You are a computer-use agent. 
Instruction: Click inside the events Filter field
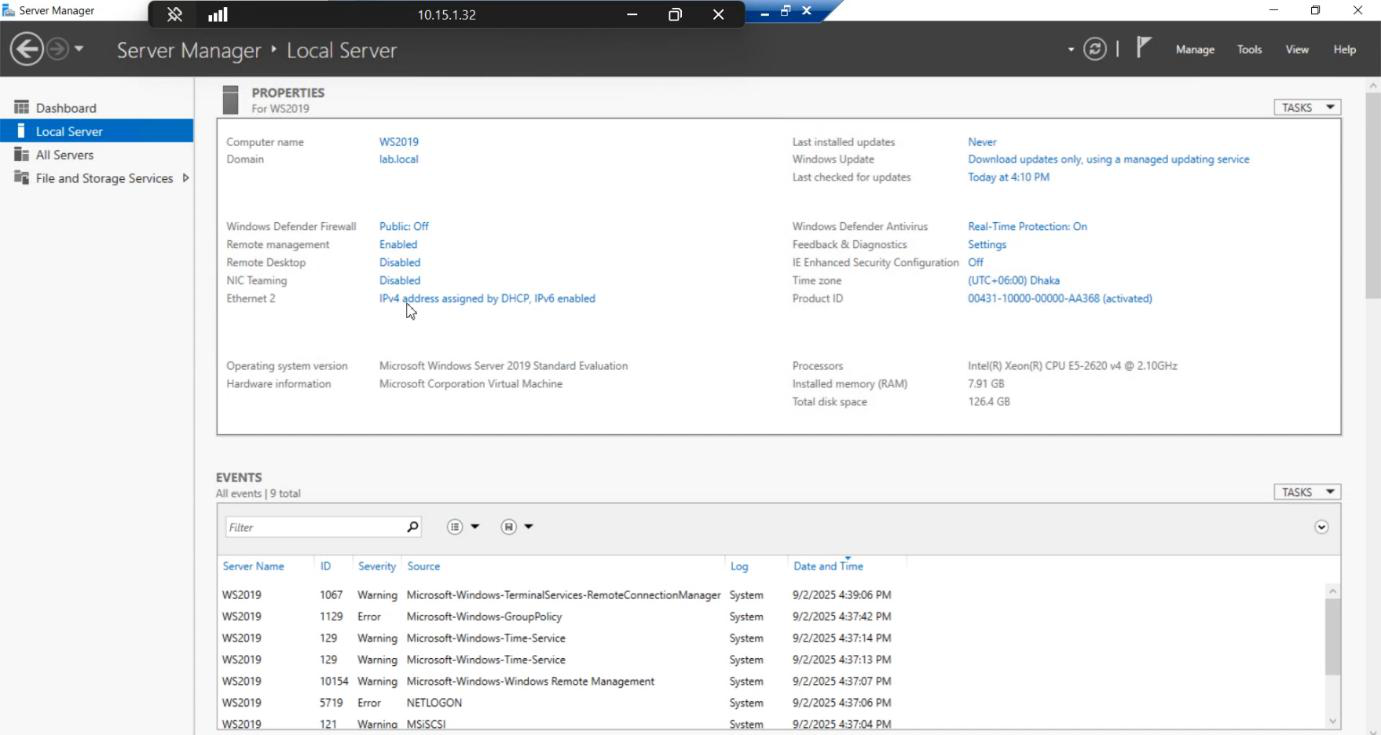[314, 527]
